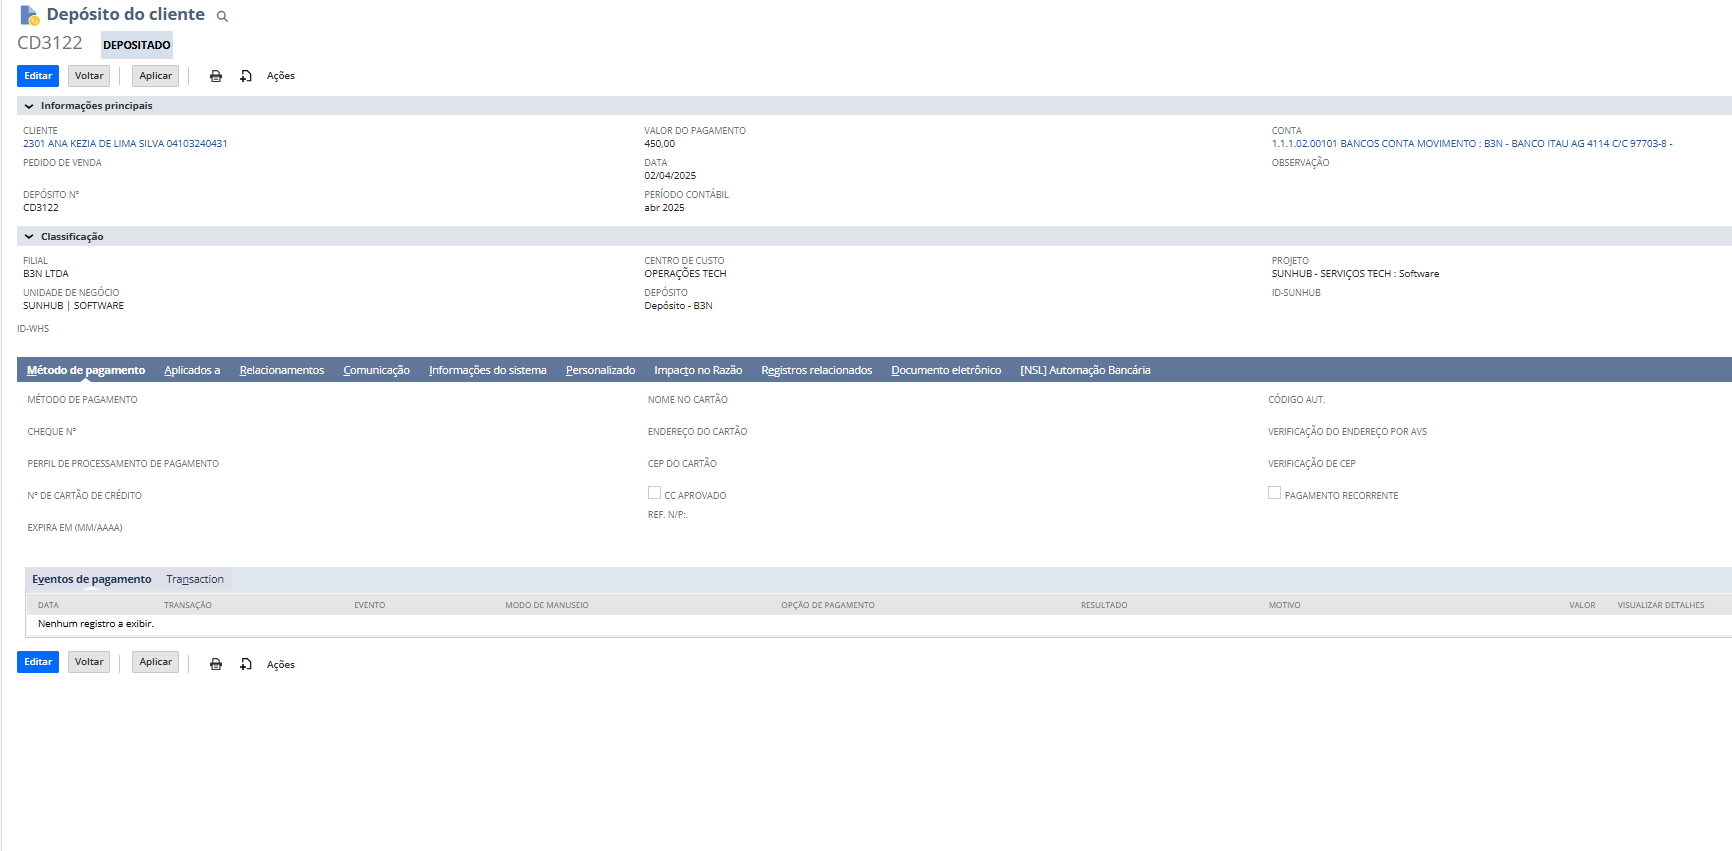Collapse the Informações principais section

(29, 106)
